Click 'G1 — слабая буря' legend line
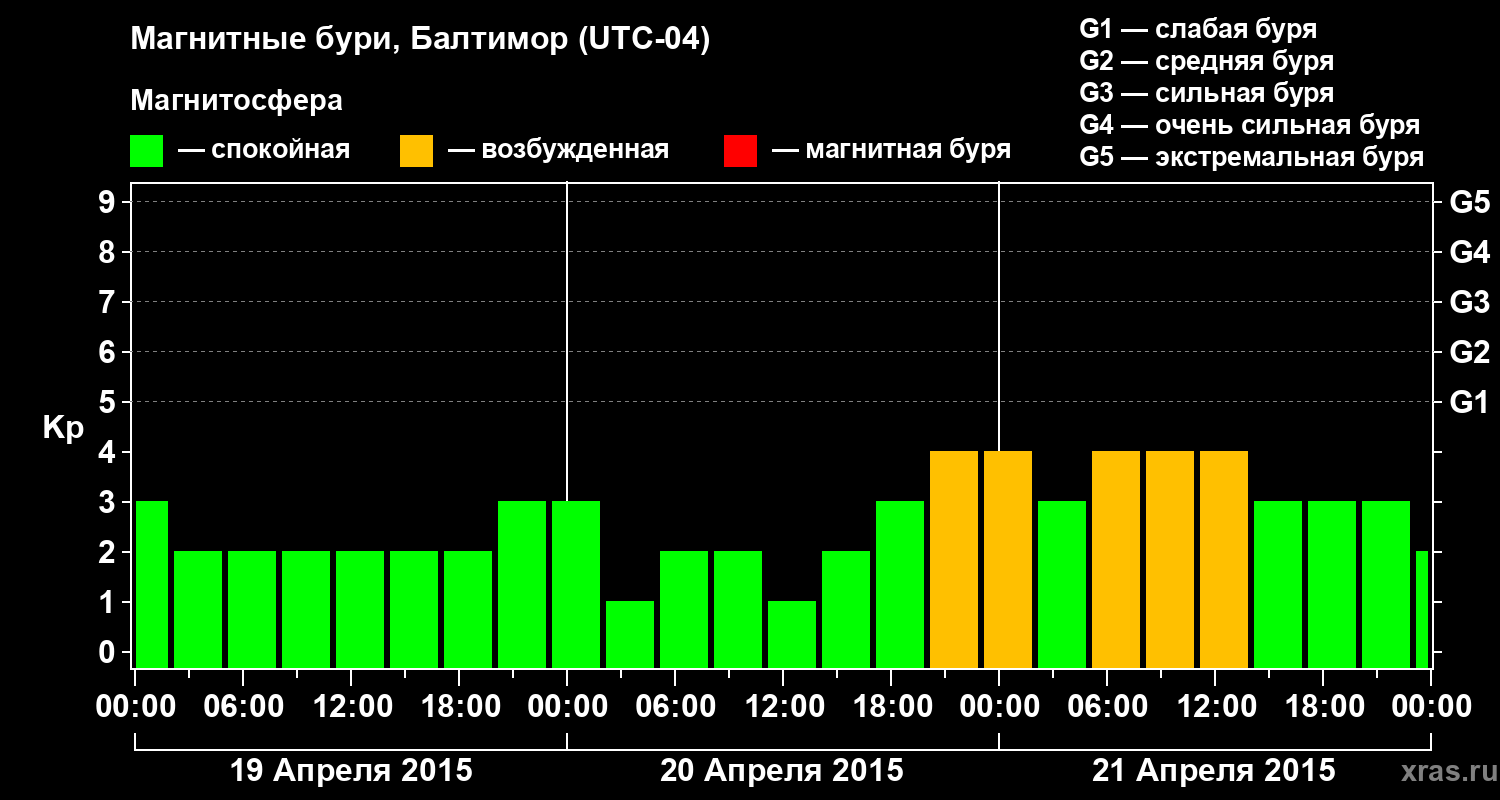Screen dimensions: 1500x800 tap(1198, 28)
